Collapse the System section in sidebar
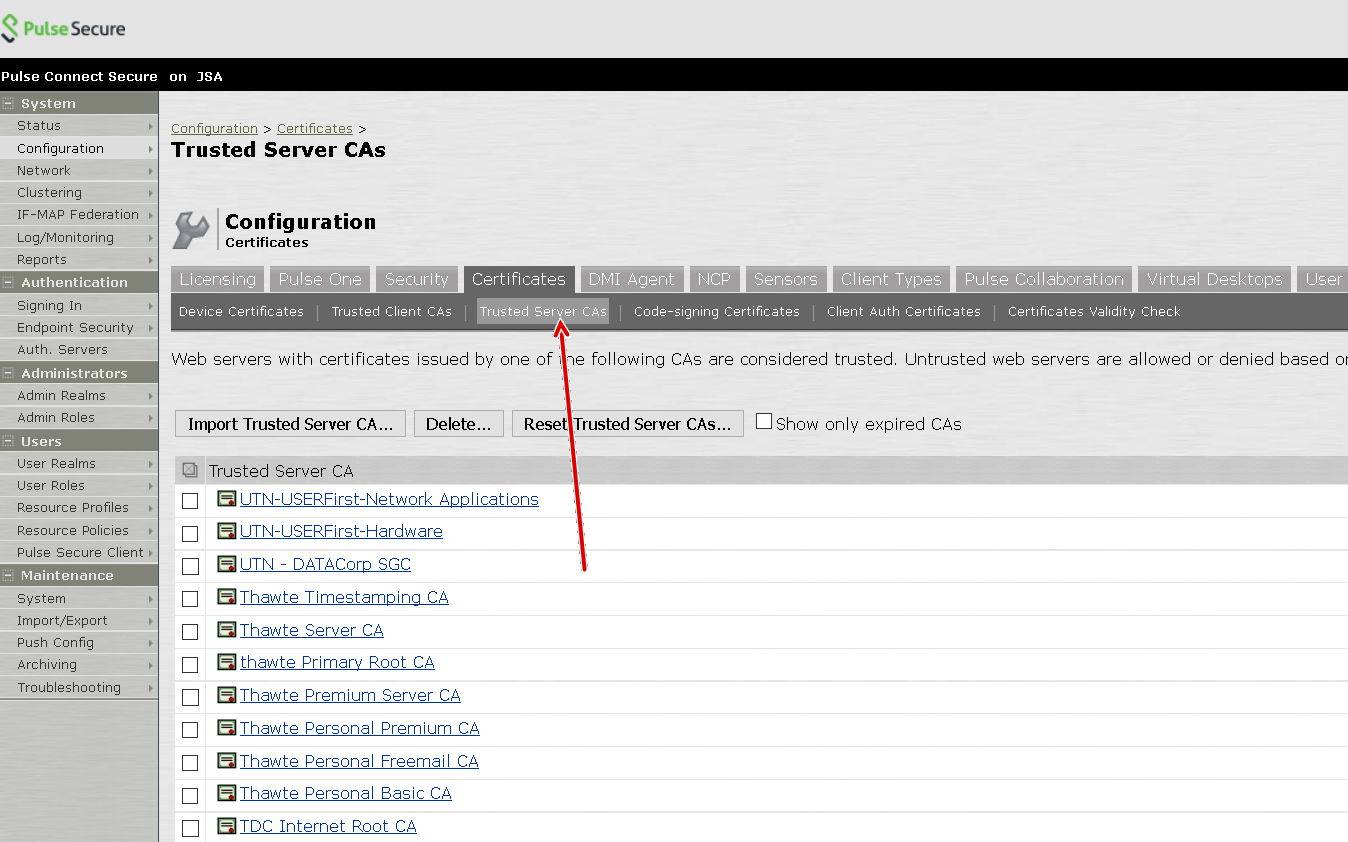 pyautogui.click(x=8, y=103)
